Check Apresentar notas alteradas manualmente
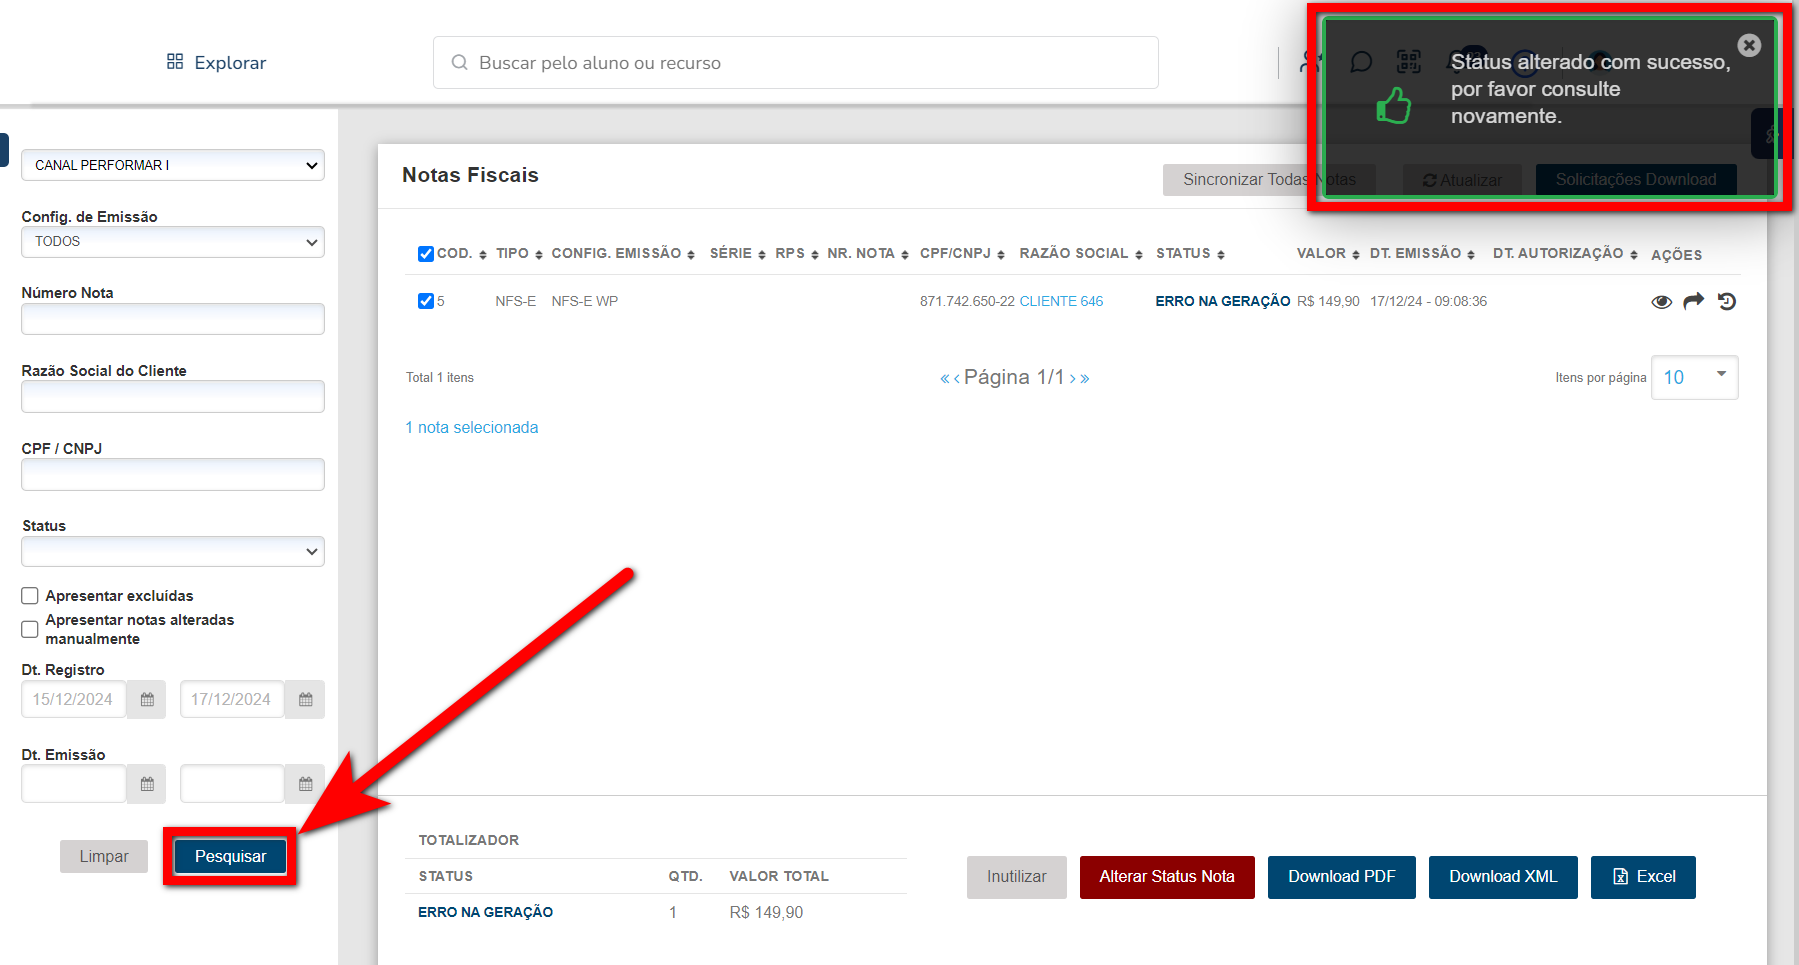Screen dimensions: 1799x965 pyautogui.click(x=30, y=629)
